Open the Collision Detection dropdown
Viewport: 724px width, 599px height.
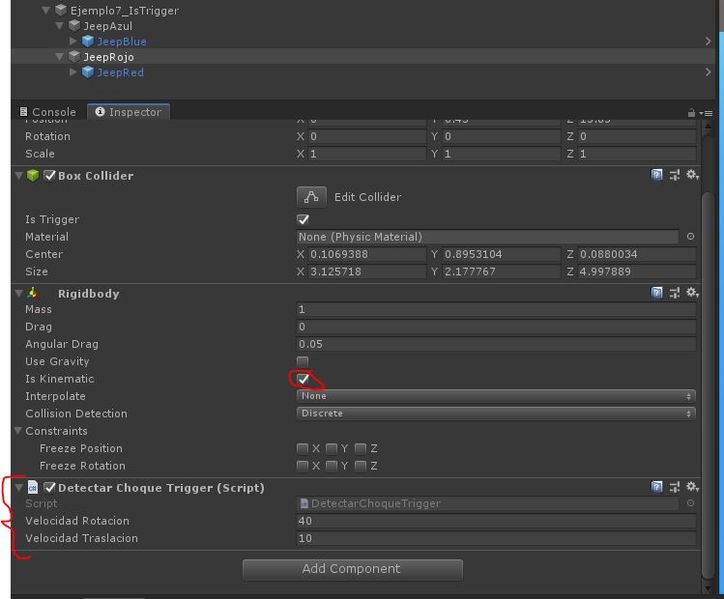click(496, 413)
